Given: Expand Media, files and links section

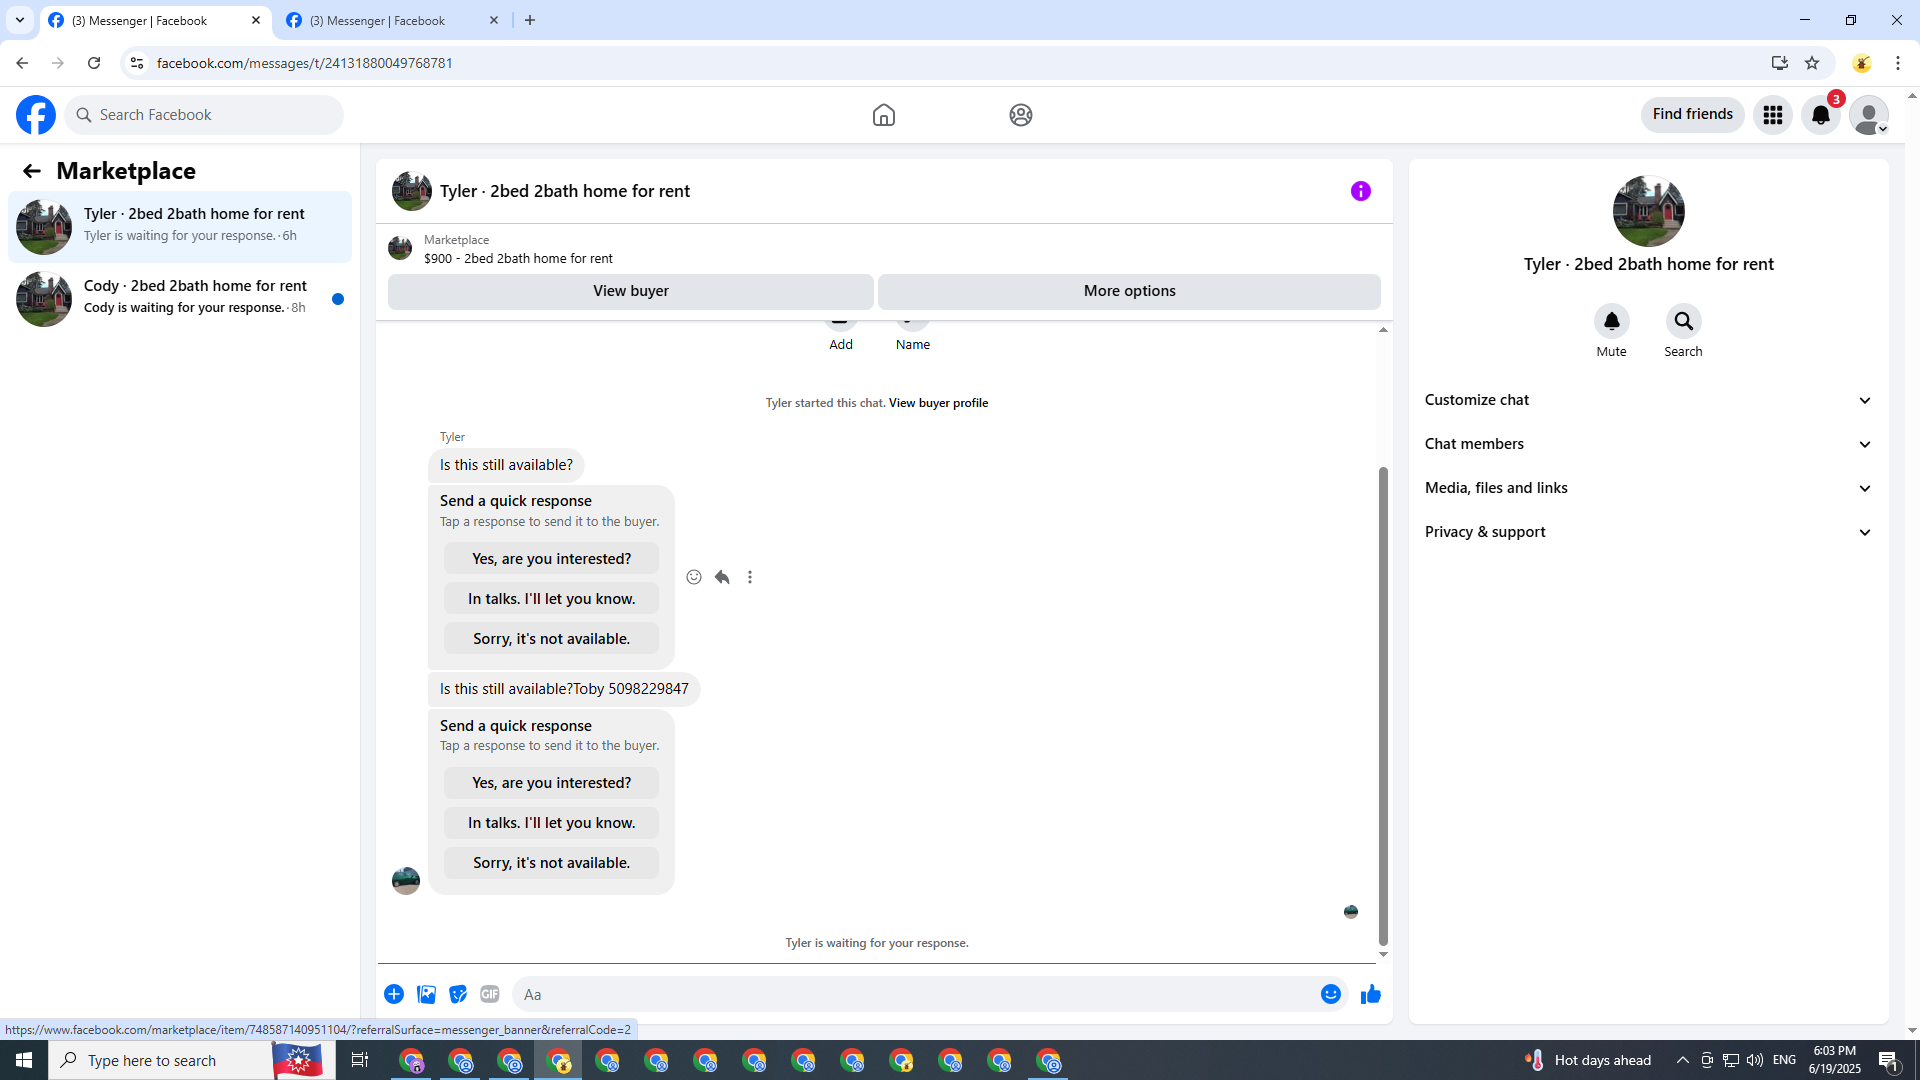Looking at the screenshot, I should coord(1648,488).
